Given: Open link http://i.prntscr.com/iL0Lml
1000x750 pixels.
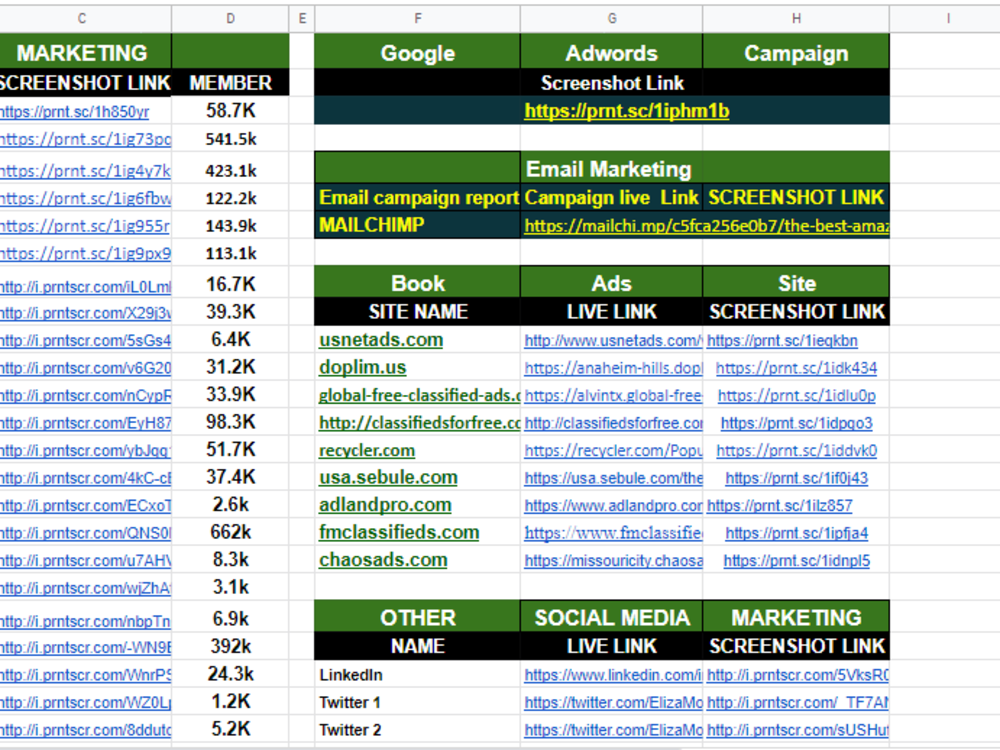Looking at the screenshot, I should pos(85,288).
